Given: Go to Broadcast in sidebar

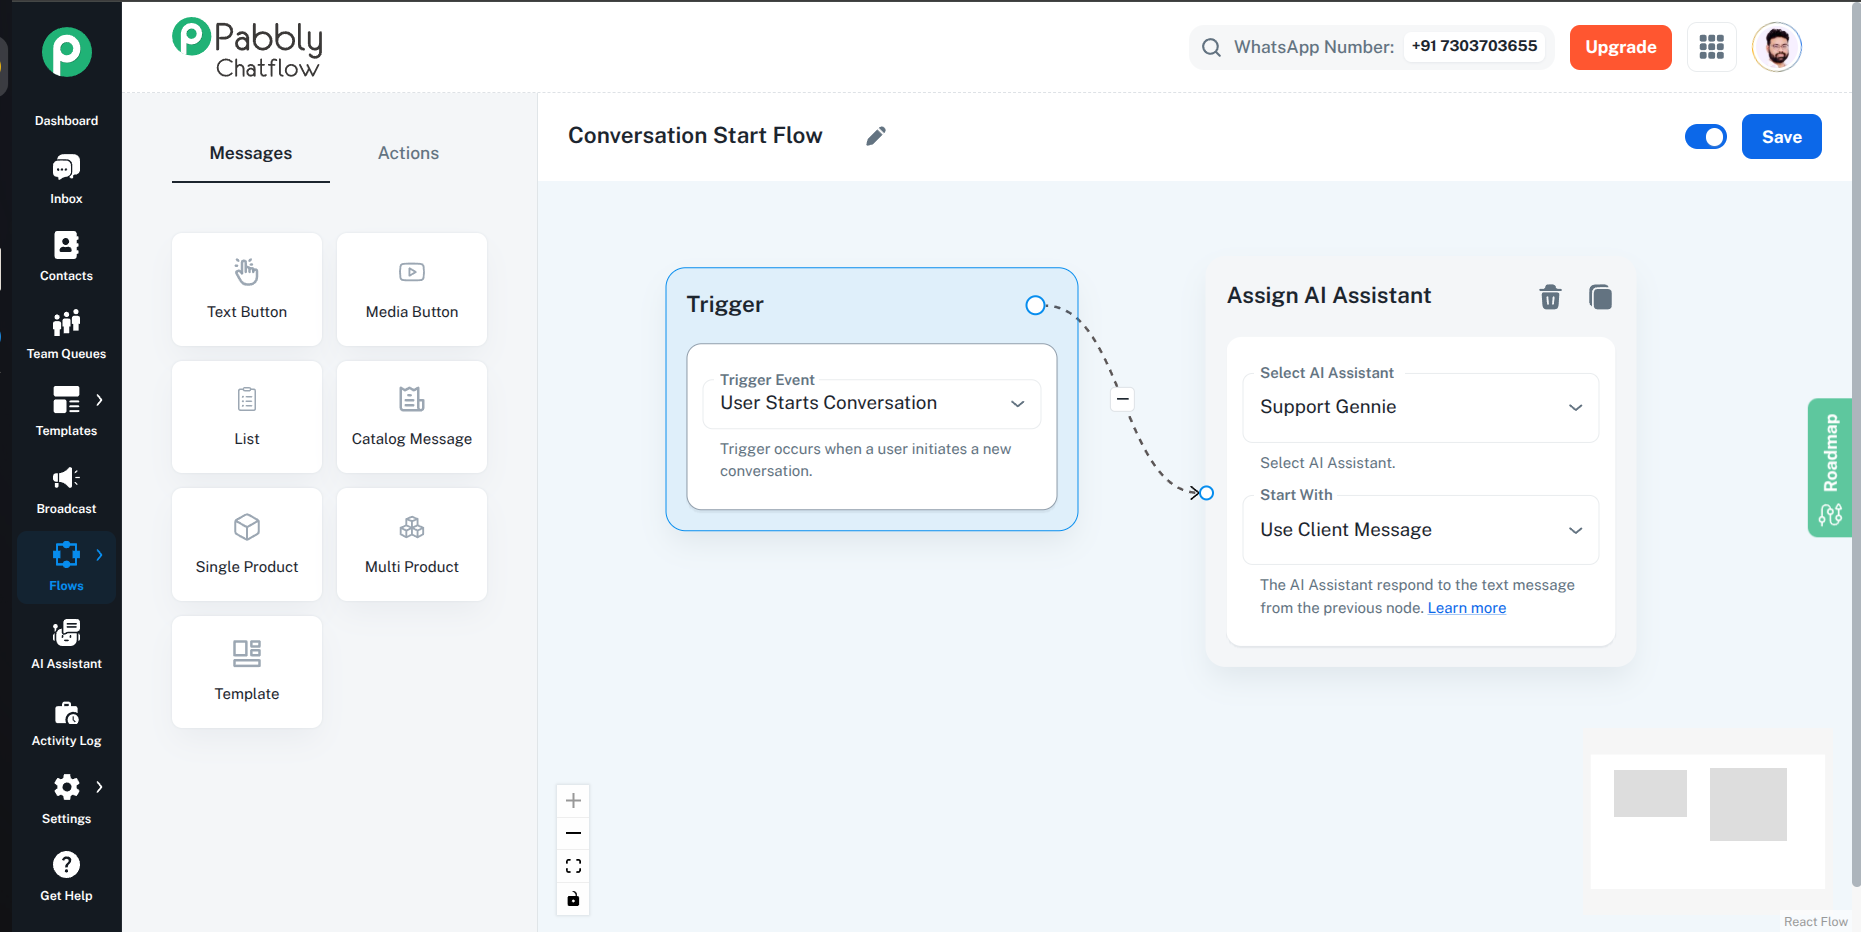Looking at the screenshot, I should pos(66,489).
